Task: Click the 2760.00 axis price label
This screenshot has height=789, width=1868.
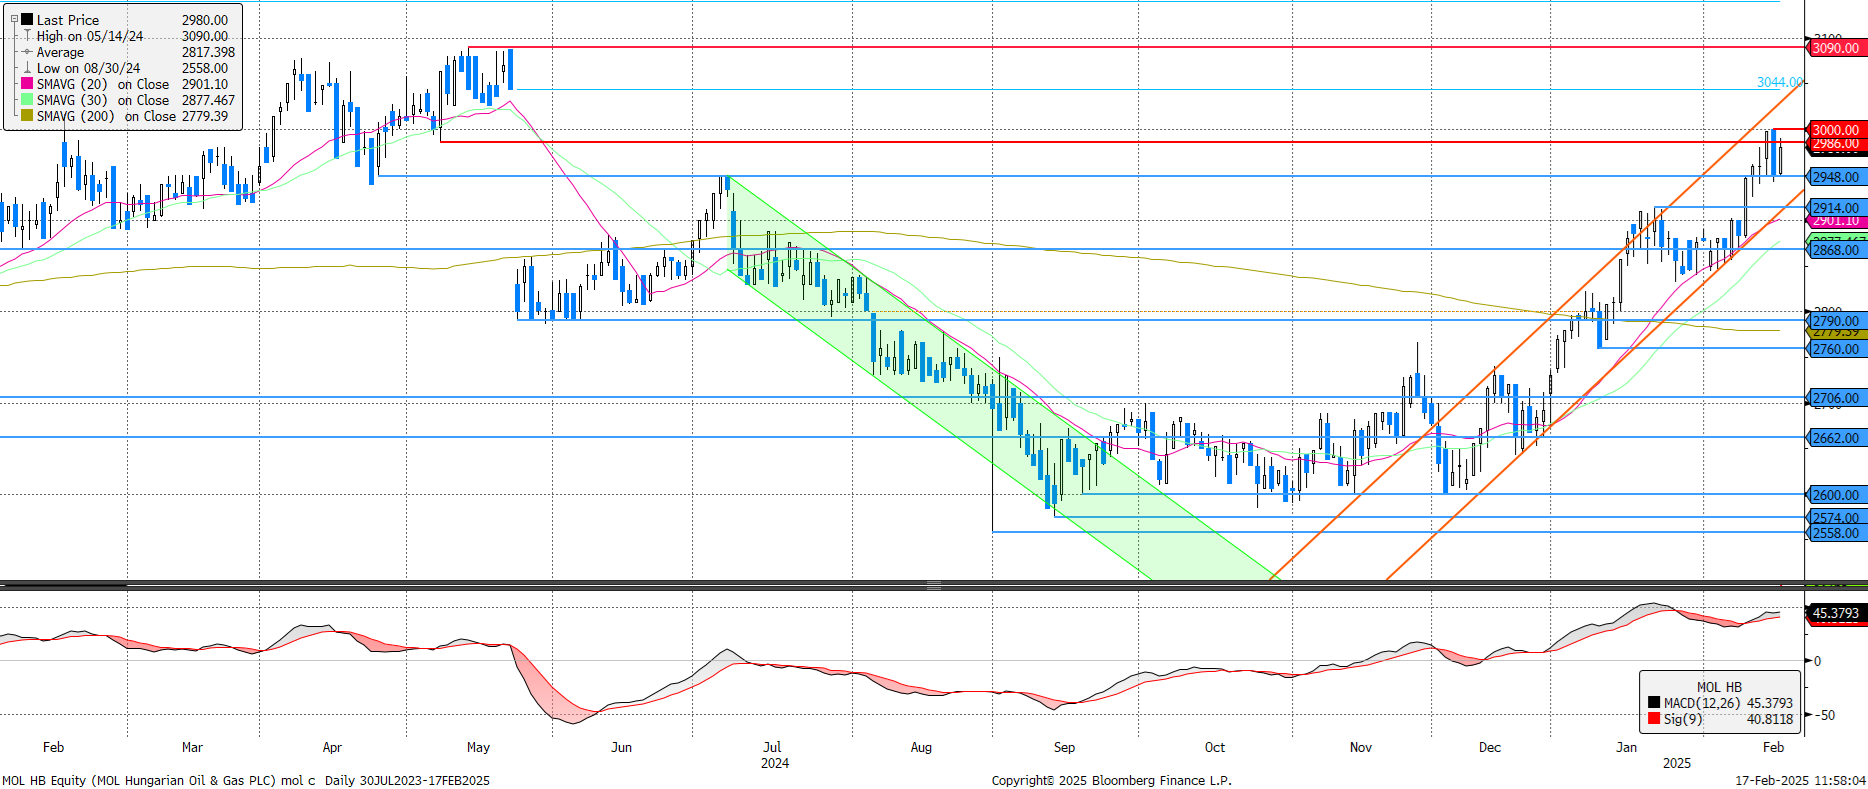Action: click(x=1837, y=349)
